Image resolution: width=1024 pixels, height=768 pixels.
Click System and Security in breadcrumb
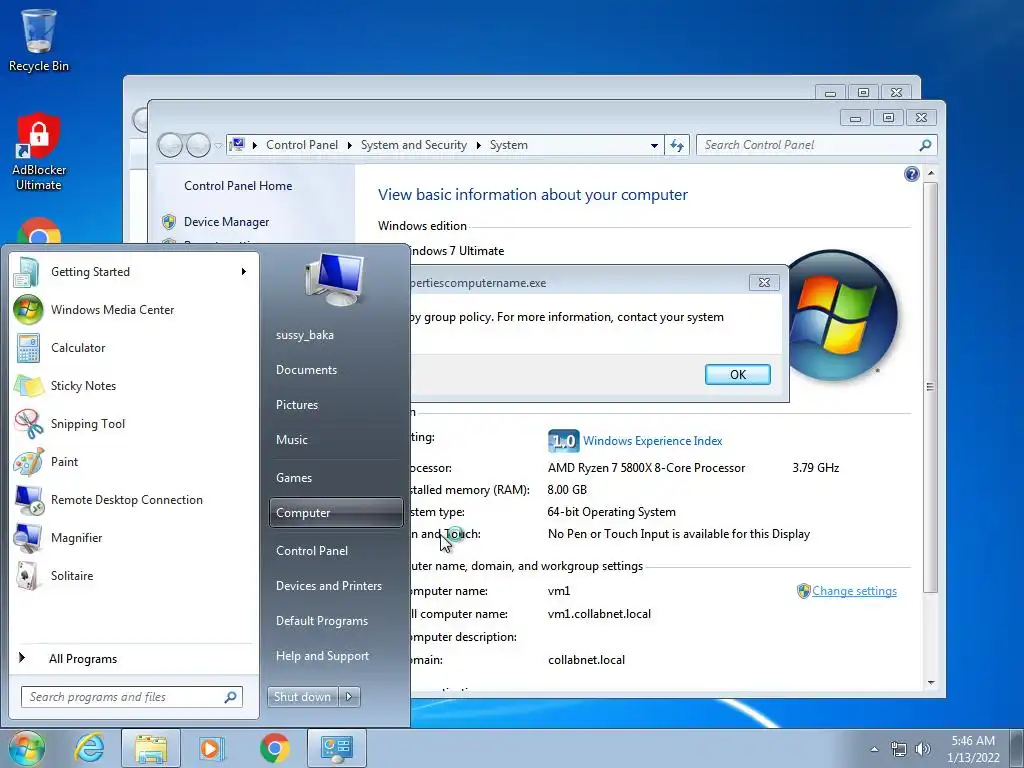click(413, 145)
